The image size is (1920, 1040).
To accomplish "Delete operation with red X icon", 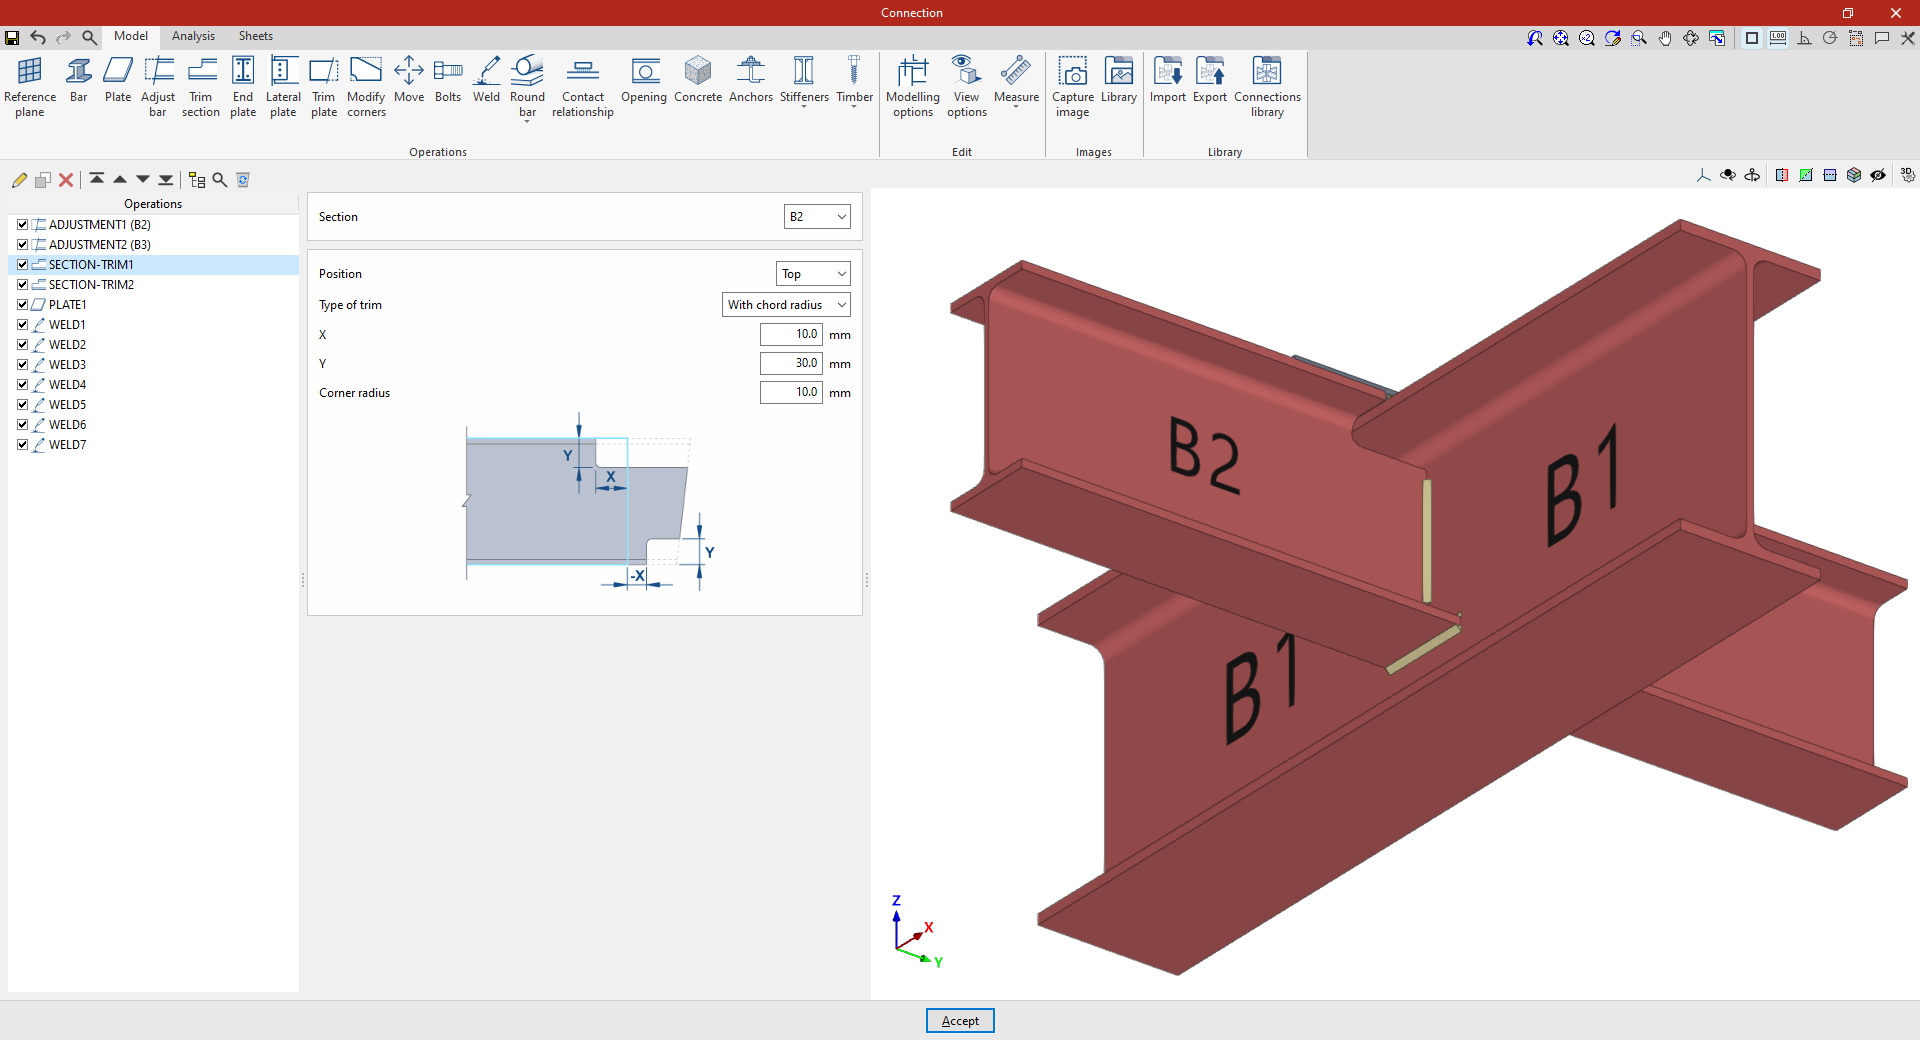I will (66, 180).
